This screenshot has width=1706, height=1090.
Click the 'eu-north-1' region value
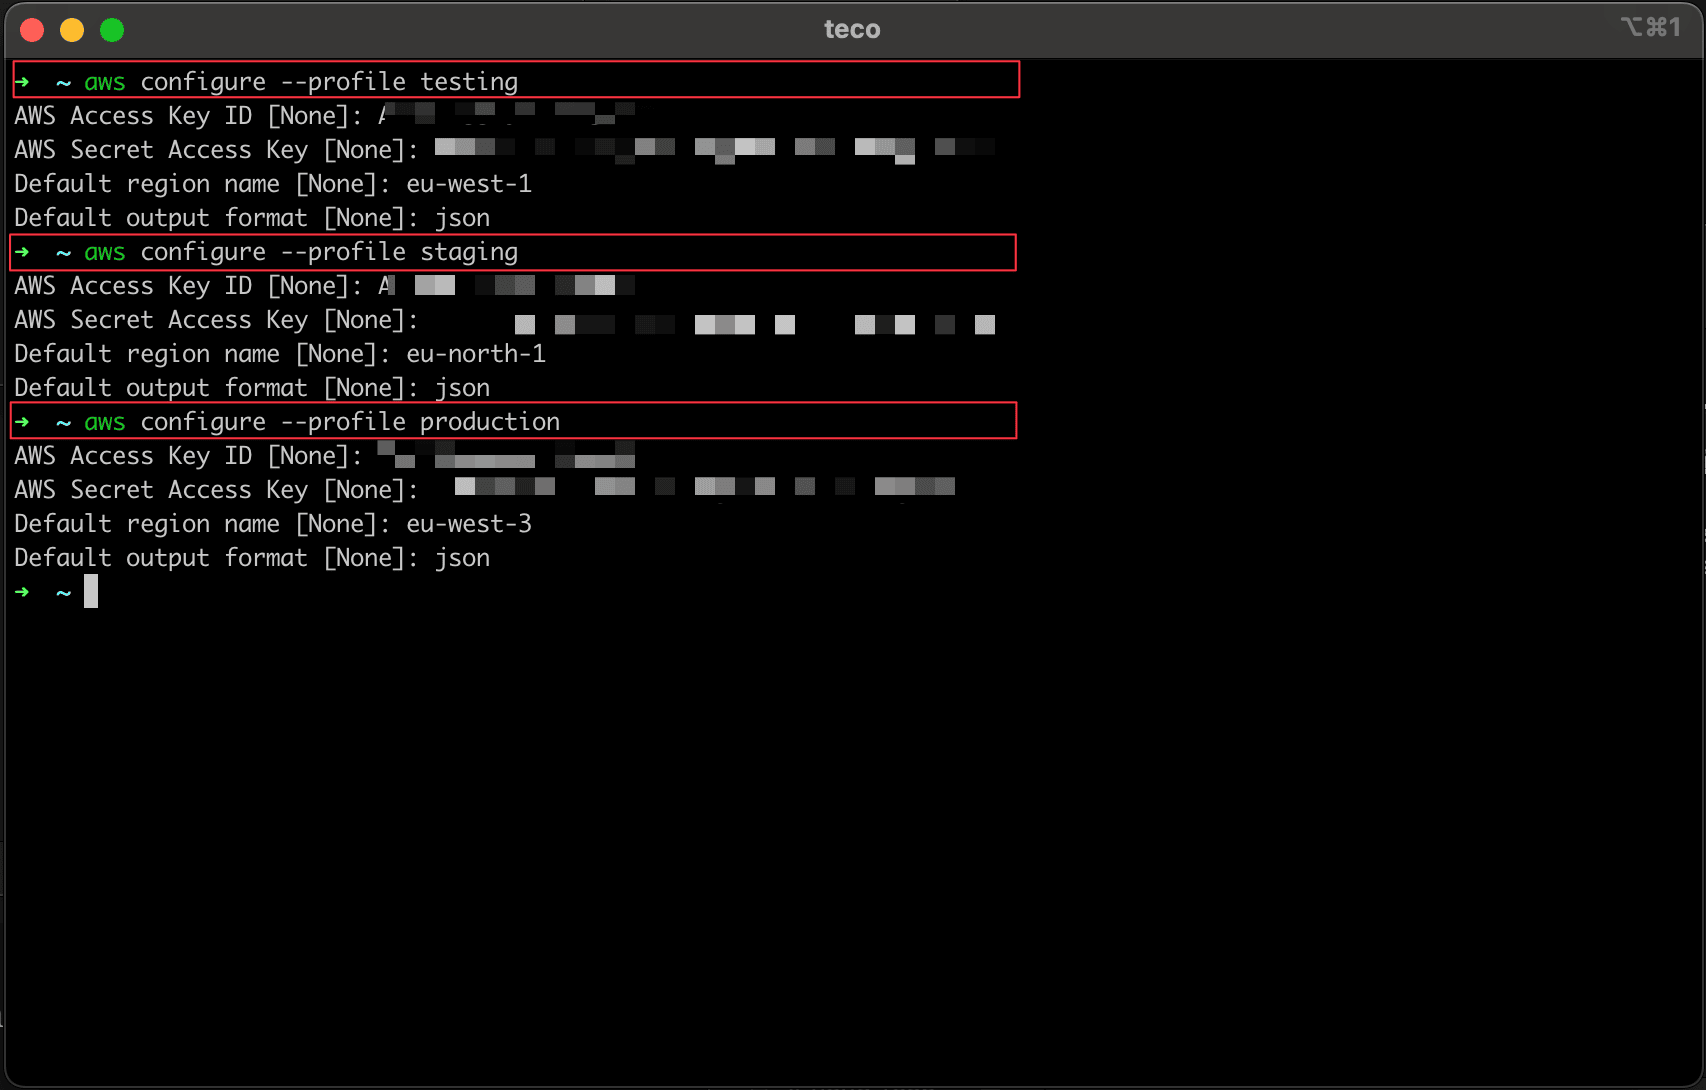pyautogui.click(x=475, y=354)
